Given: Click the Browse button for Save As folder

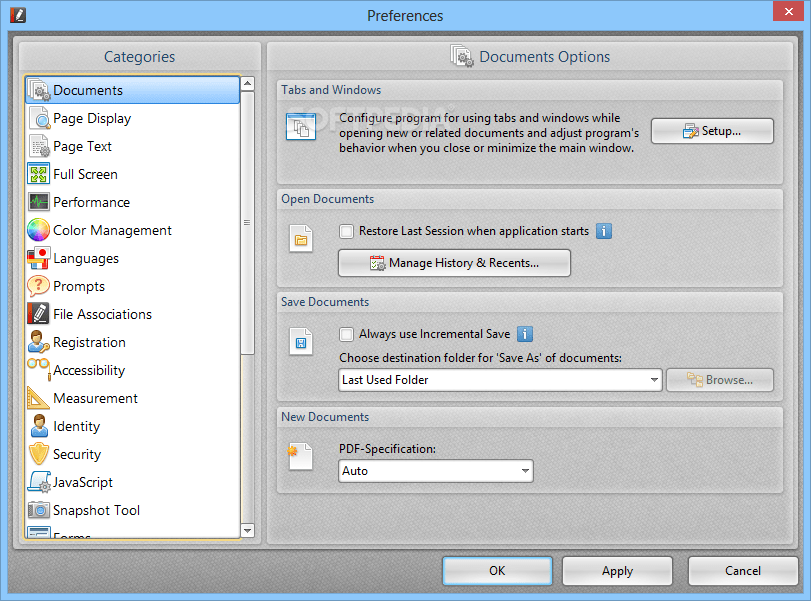Looking at the screenshot, I should coord(719,380).
